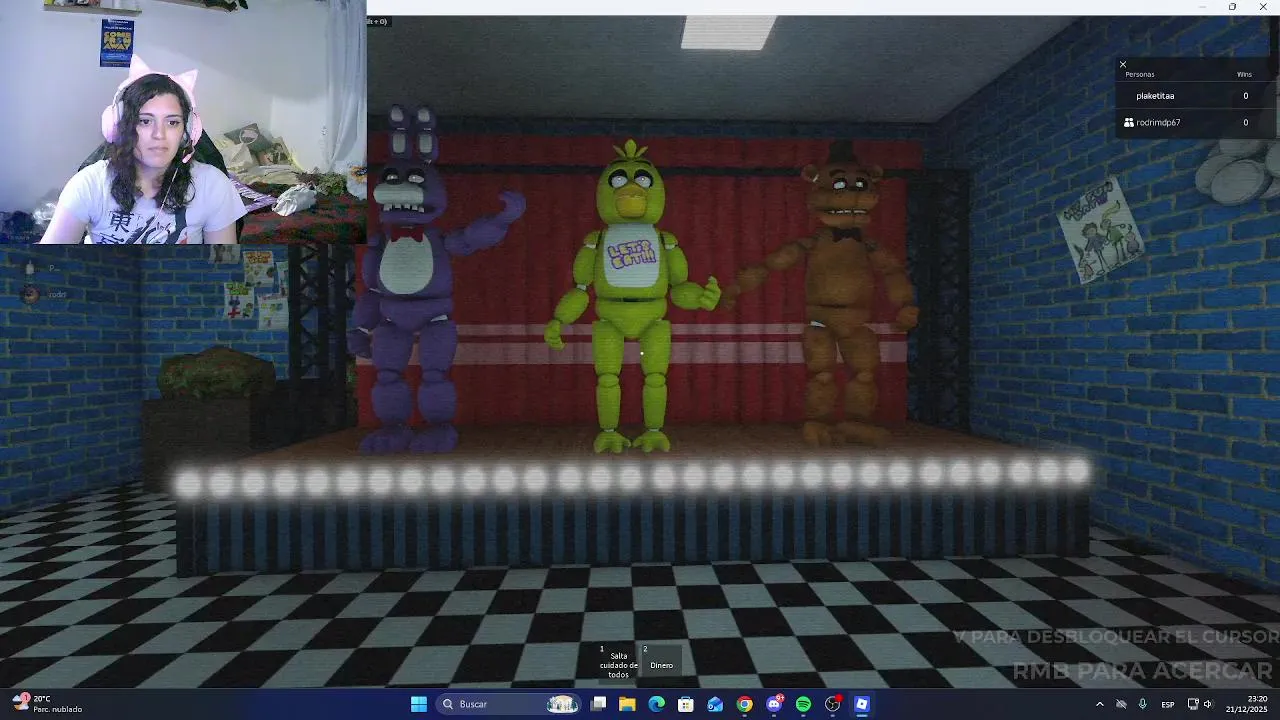Minimize the Roblox window
Image resolution: width=1280 pixels, height=720 pixels.
(x=1203, y=7)
